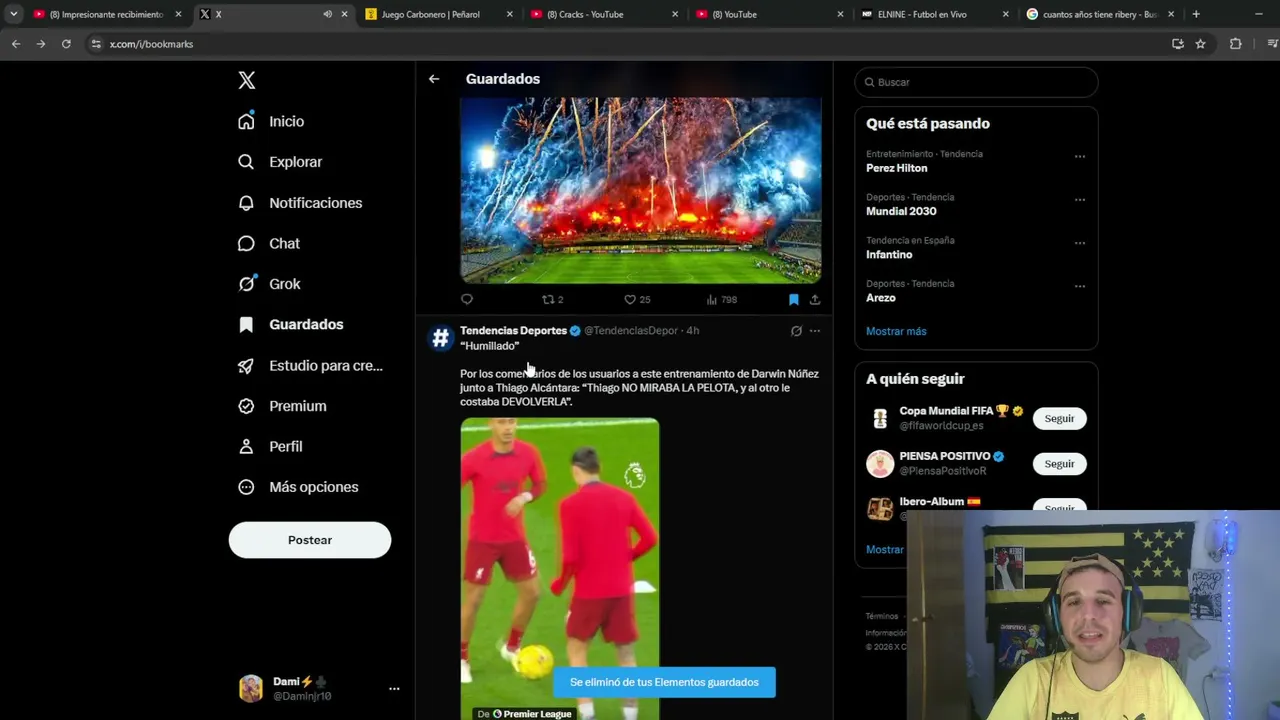Reply to the fireworks stadium post
Image resolution: width=1280 pixels, height=720 pixels.
467,299
